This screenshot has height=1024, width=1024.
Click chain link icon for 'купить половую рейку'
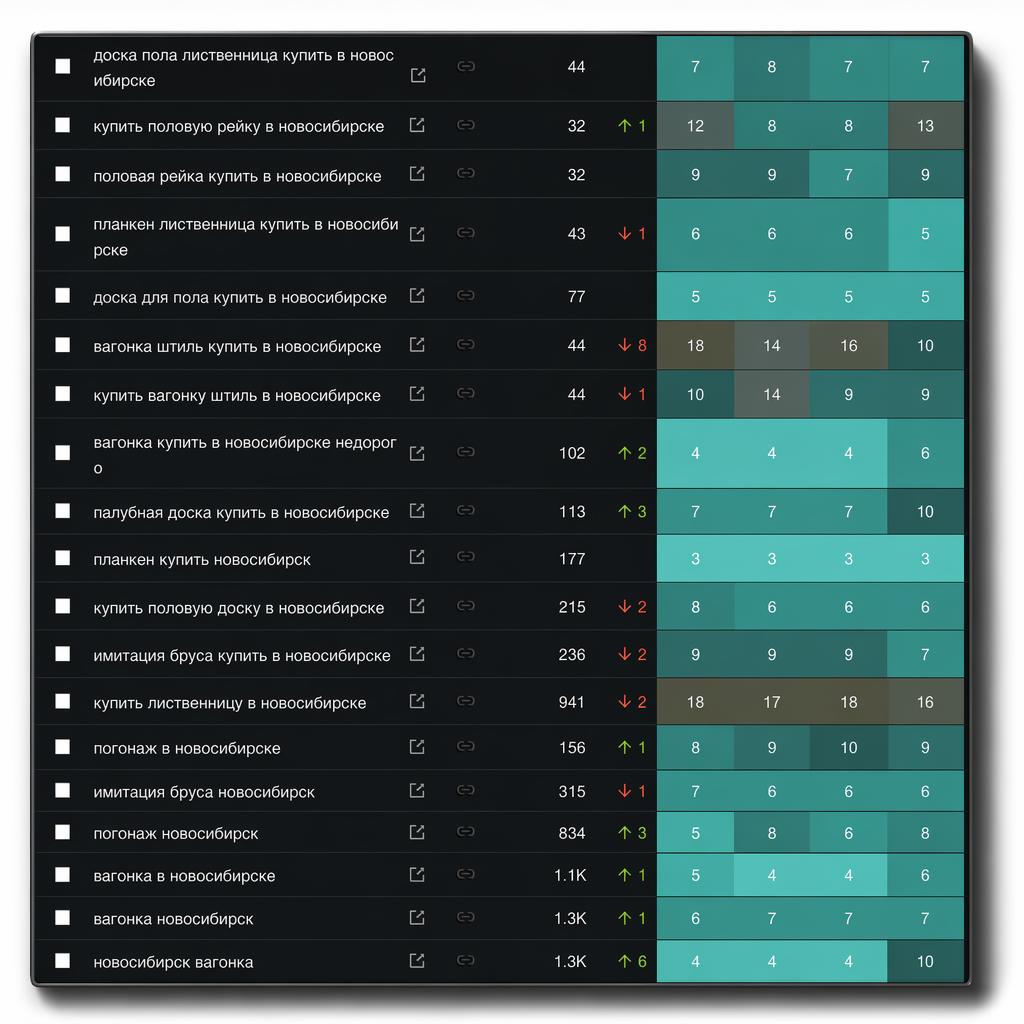[x=466, y=124]
